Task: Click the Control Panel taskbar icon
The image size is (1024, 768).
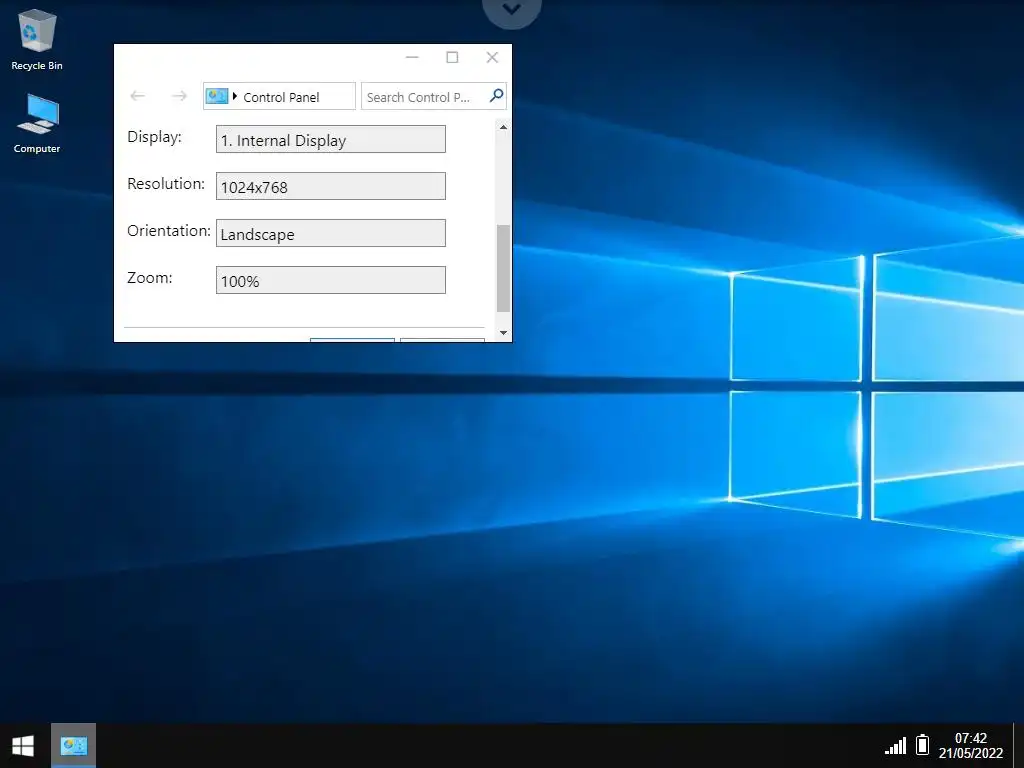Action: pyautogui.click(x=74, y=746)
